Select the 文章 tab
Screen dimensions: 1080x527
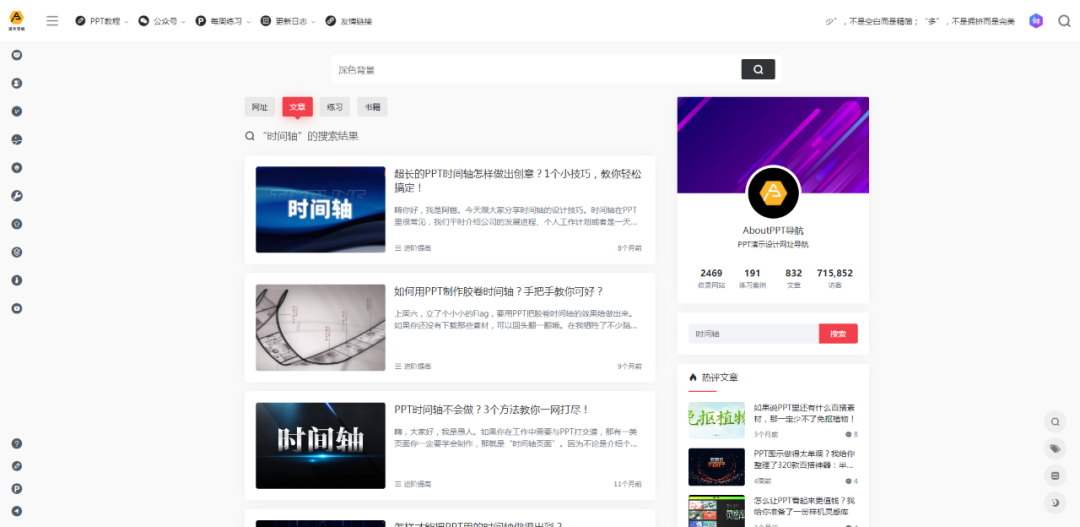coord(298,107)
